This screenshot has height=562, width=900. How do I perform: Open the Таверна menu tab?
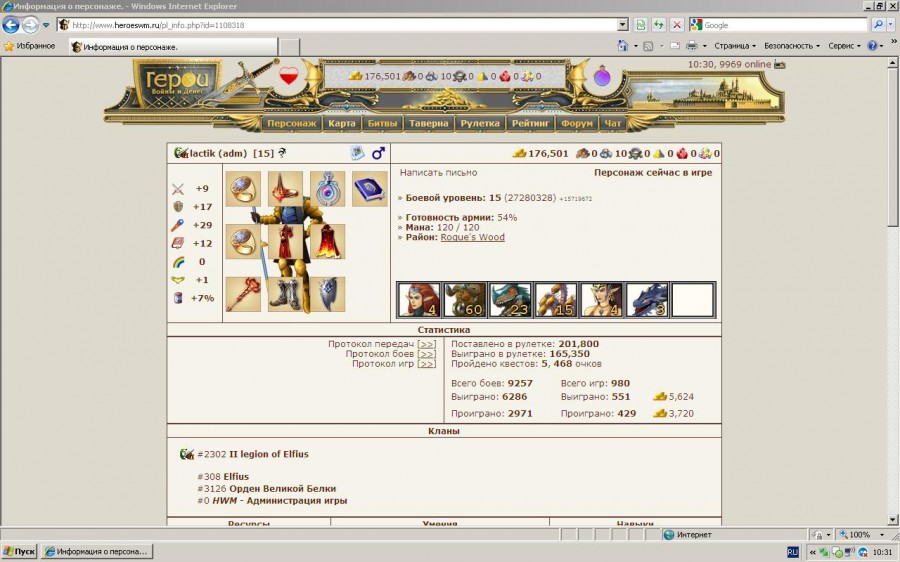point(429,123)
